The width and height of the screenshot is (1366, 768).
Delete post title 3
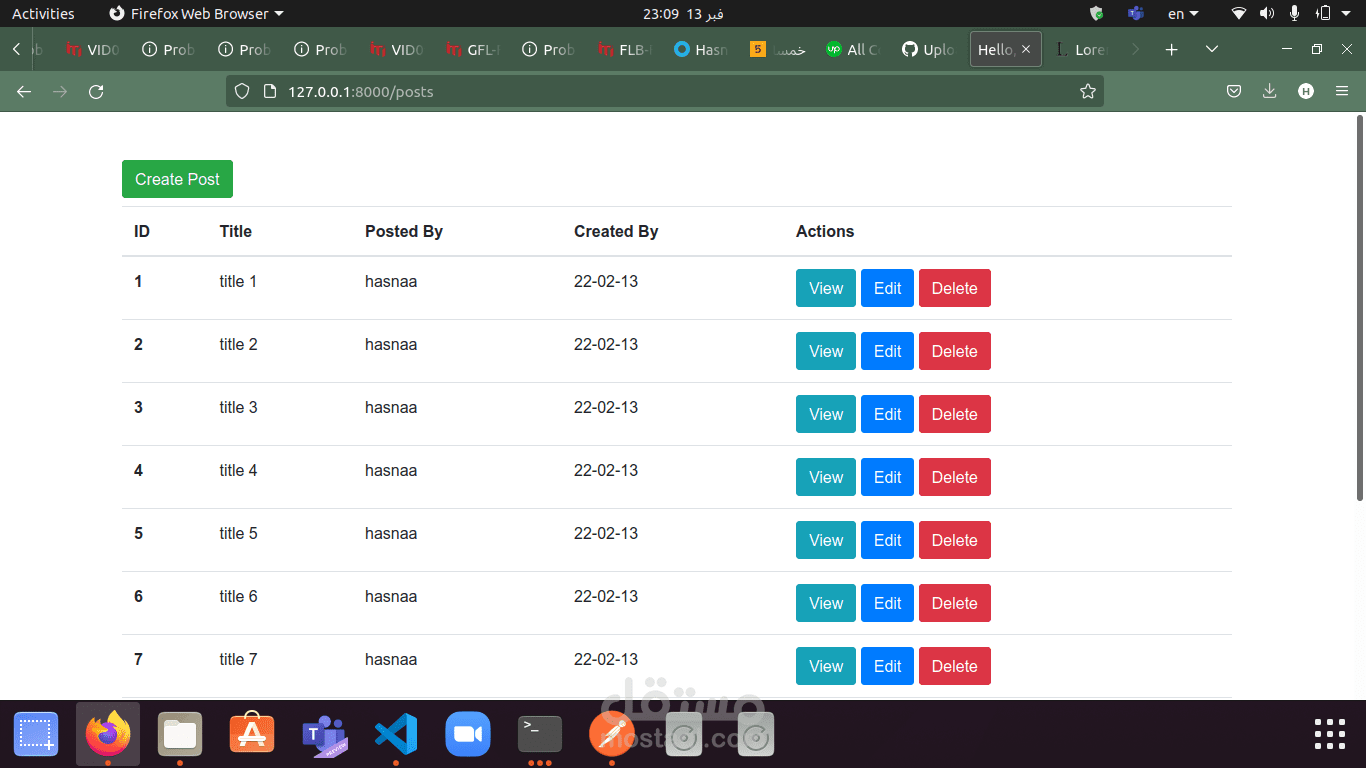click(x=955, y=414)
